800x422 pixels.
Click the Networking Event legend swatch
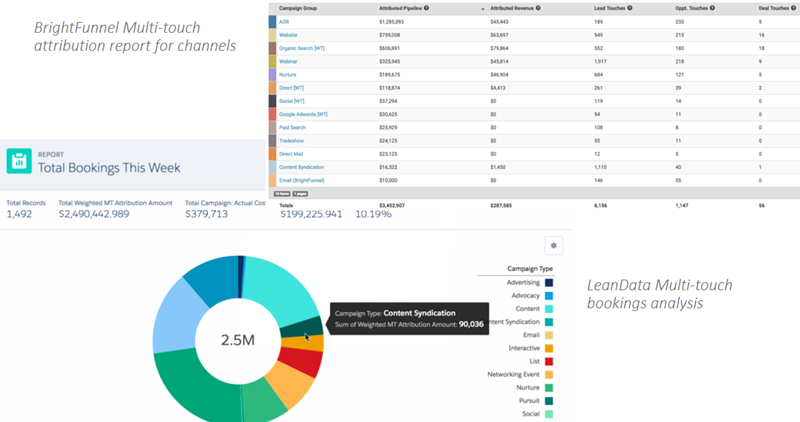549,375
